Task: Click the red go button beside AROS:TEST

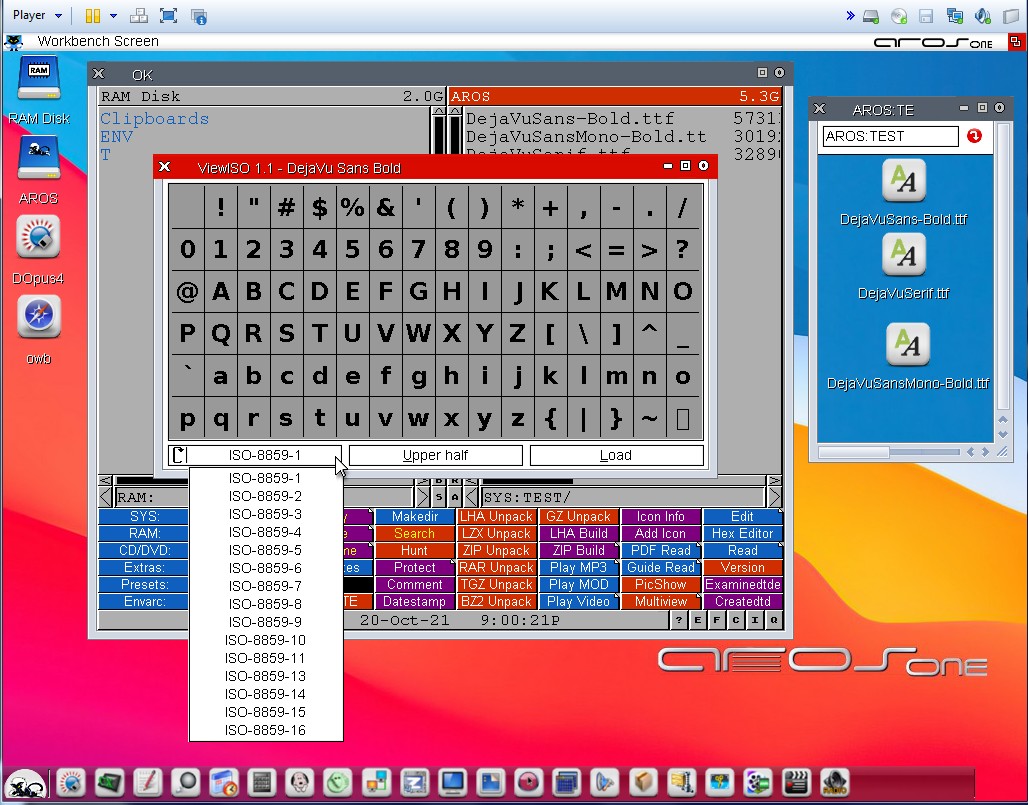Action: (x=974, y=136)
